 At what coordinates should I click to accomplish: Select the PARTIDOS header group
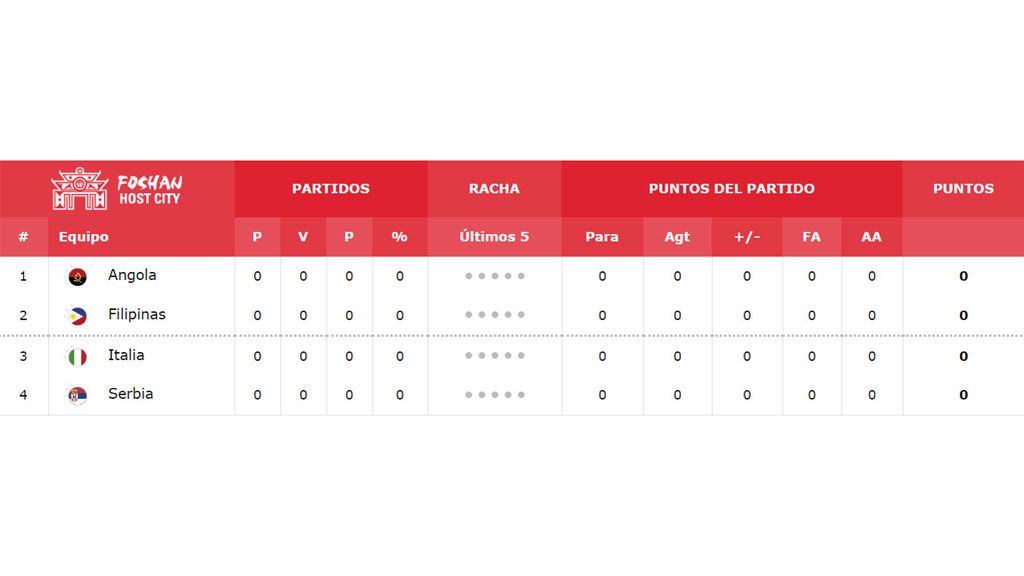pos(331,189)
